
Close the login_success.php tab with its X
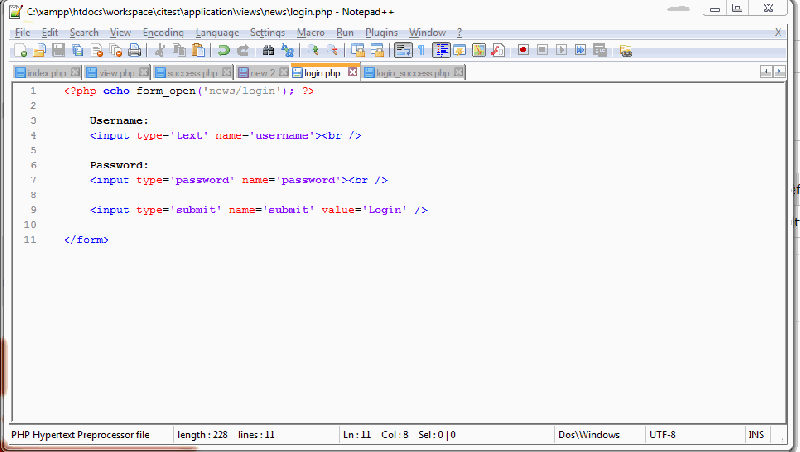pyautogui.click(x=459, y=72)
